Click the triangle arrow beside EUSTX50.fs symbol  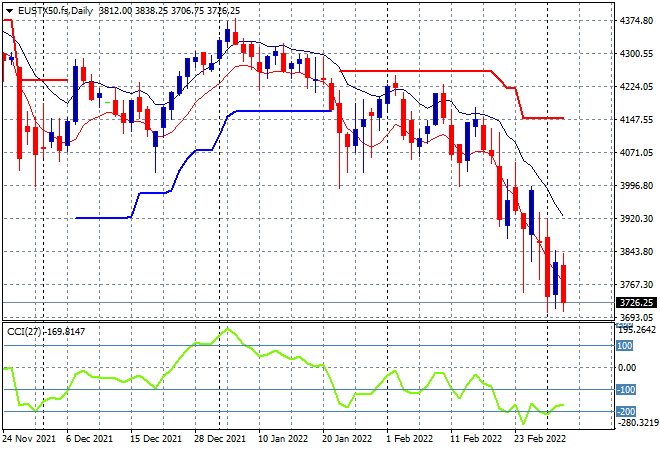coord(9,11)
